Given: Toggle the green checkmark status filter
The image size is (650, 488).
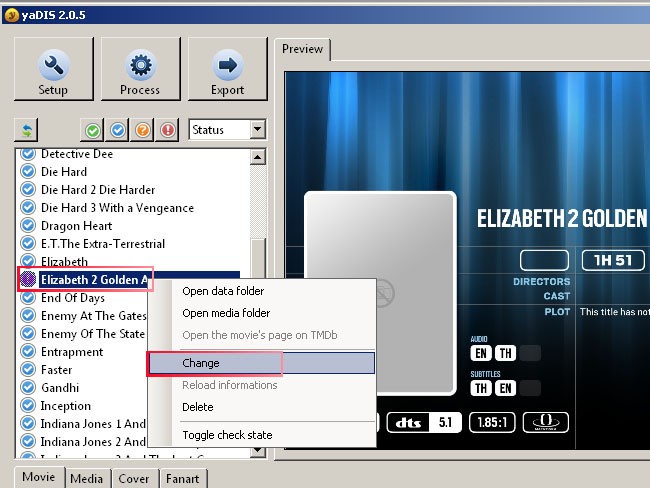Looking at the screenshot, I should pos(92,130).
